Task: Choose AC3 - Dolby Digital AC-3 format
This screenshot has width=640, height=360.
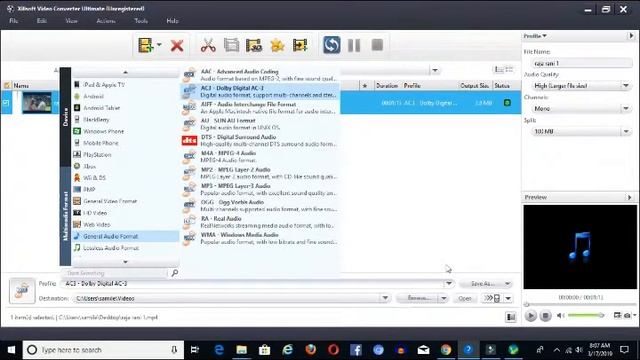Action: pos(260,91)
